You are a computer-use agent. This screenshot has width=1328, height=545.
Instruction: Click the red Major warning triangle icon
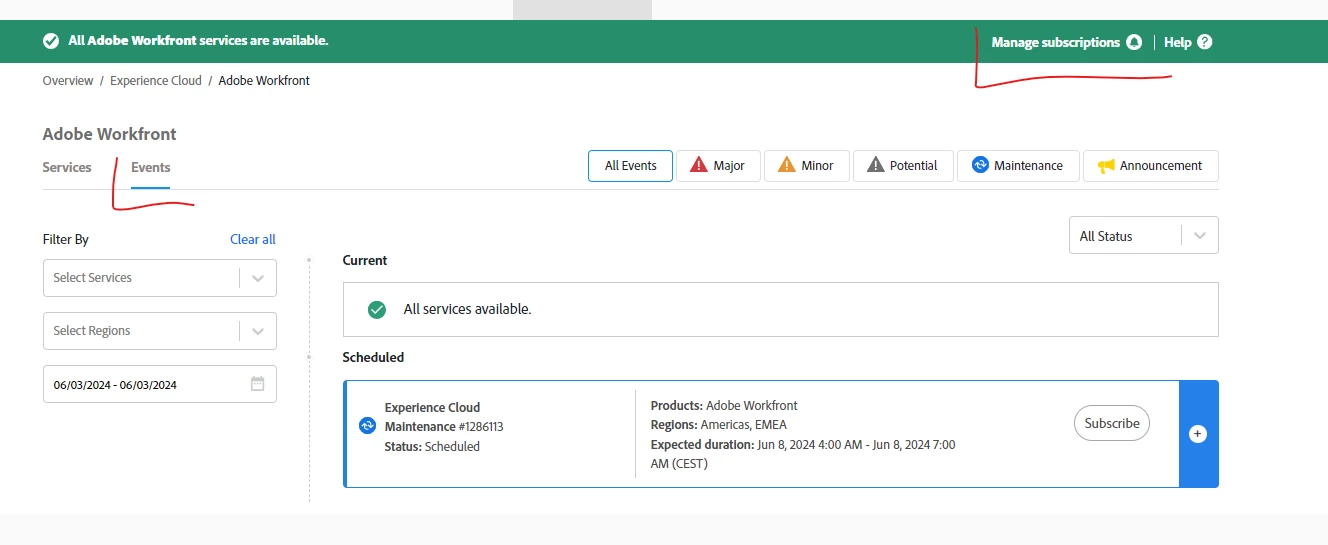coord(699,165)
